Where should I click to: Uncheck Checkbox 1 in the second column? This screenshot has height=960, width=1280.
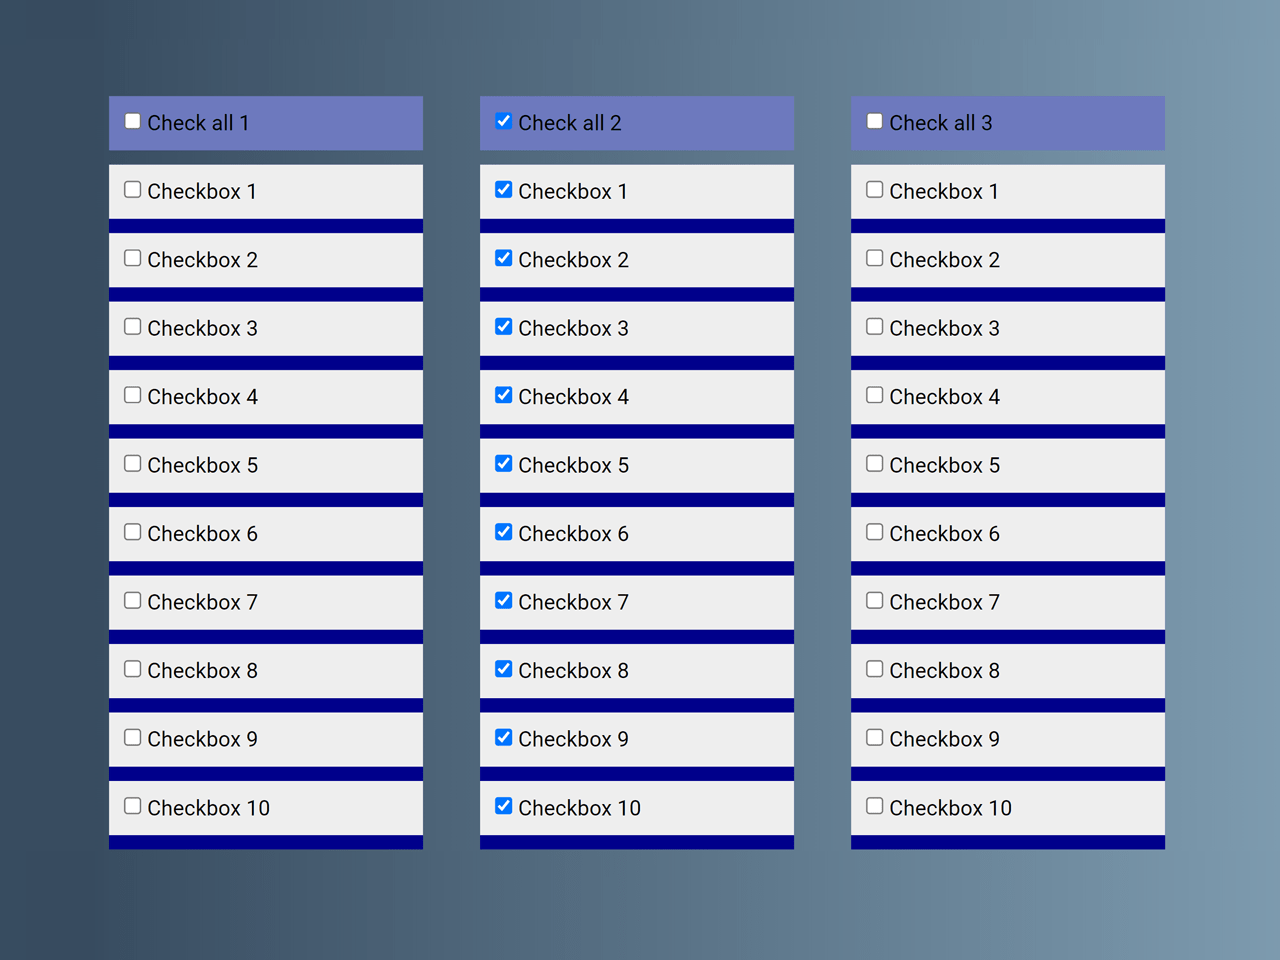coord(503,188)
